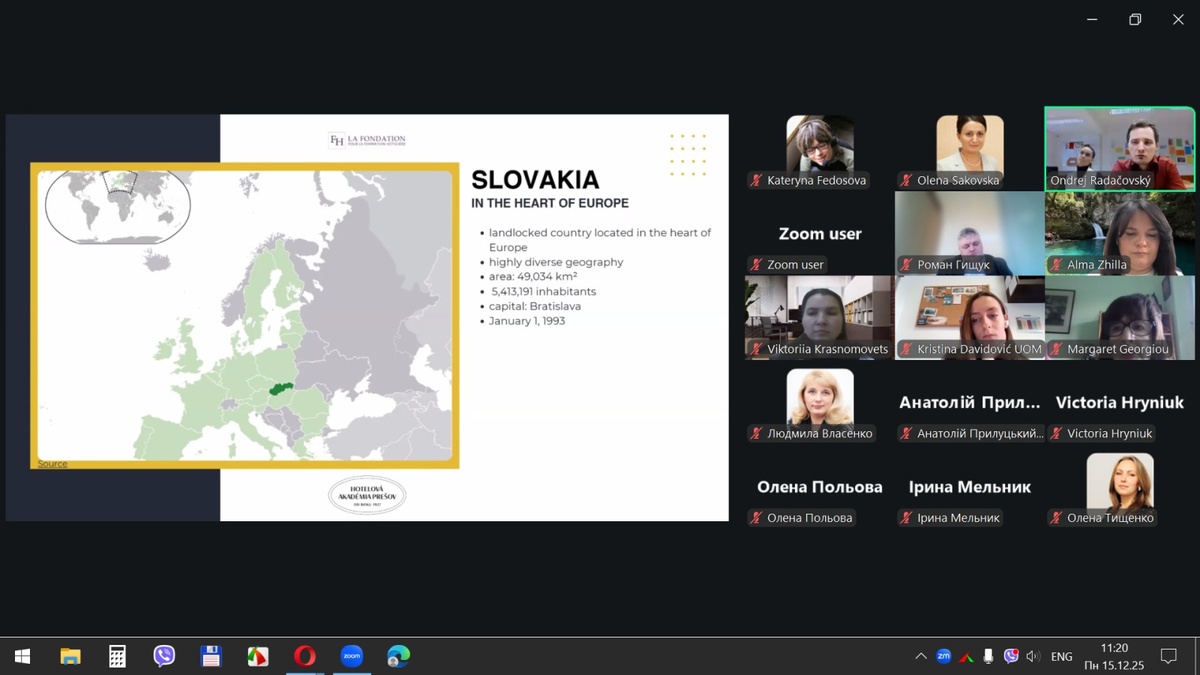Open File Explorer from taskbar
The image size is (1200, 675).
pyautogui.click(x=70, y=656)
